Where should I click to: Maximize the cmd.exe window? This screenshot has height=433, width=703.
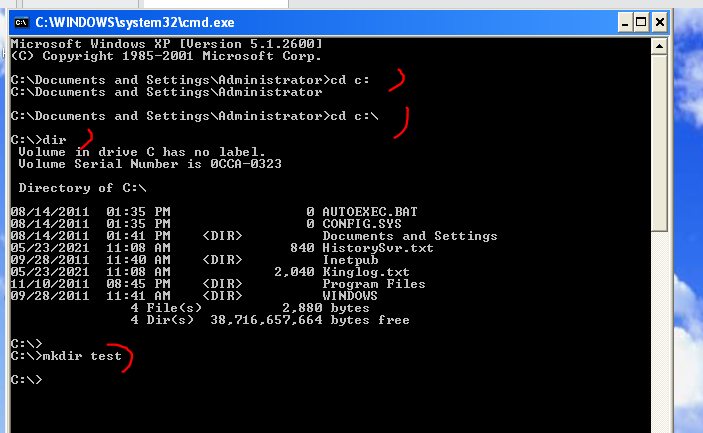pyautogui.click(x=640, y=21)
